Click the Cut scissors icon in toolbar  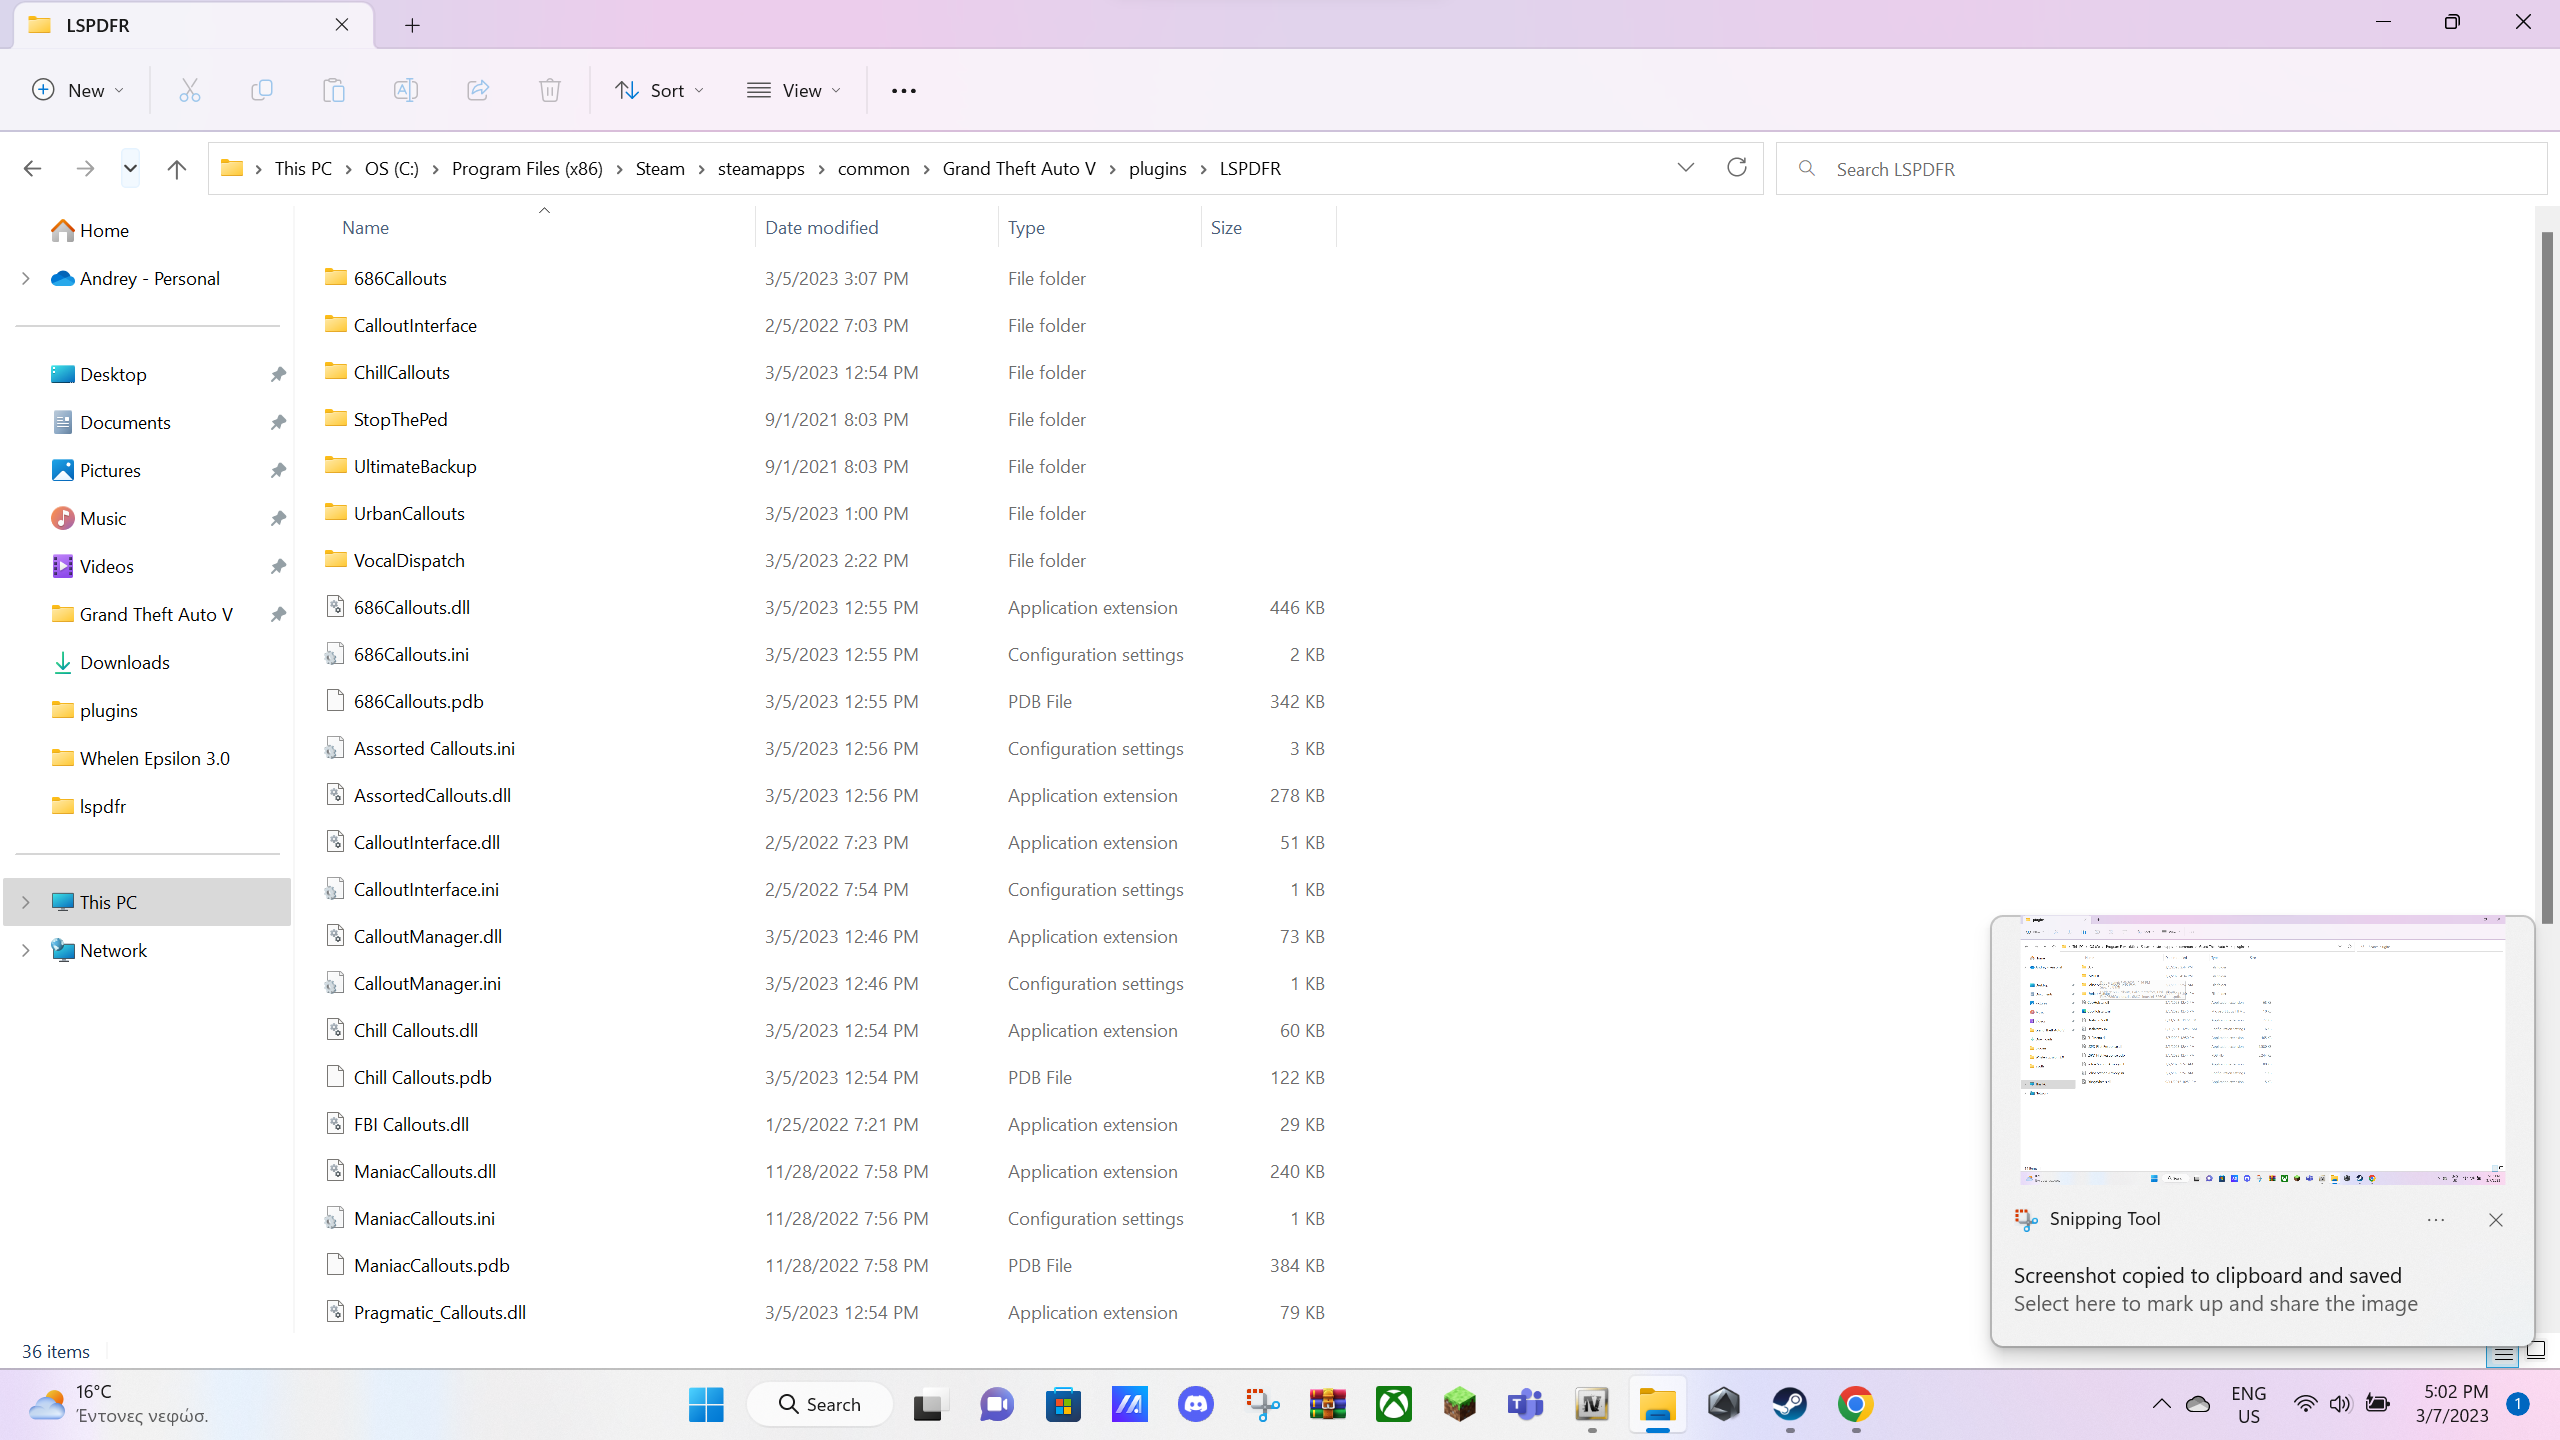point(190,90)
